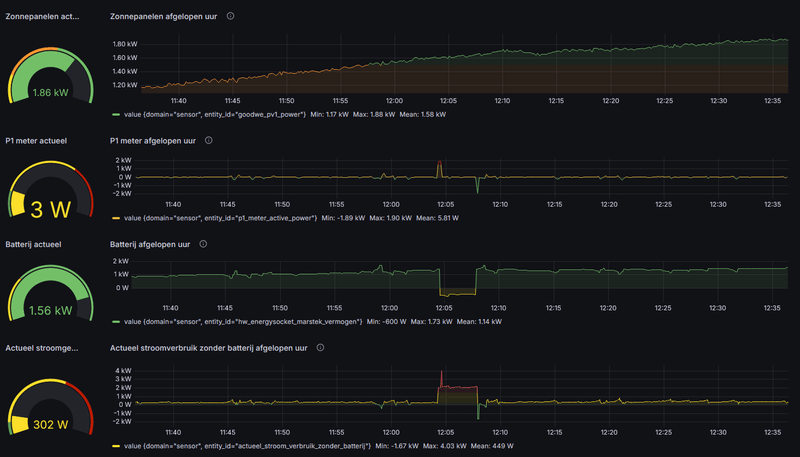Open Actueel stroomverbruik zonder batterij panel title
The width and height of the screenshot is (800, 457).
(209, 348)
